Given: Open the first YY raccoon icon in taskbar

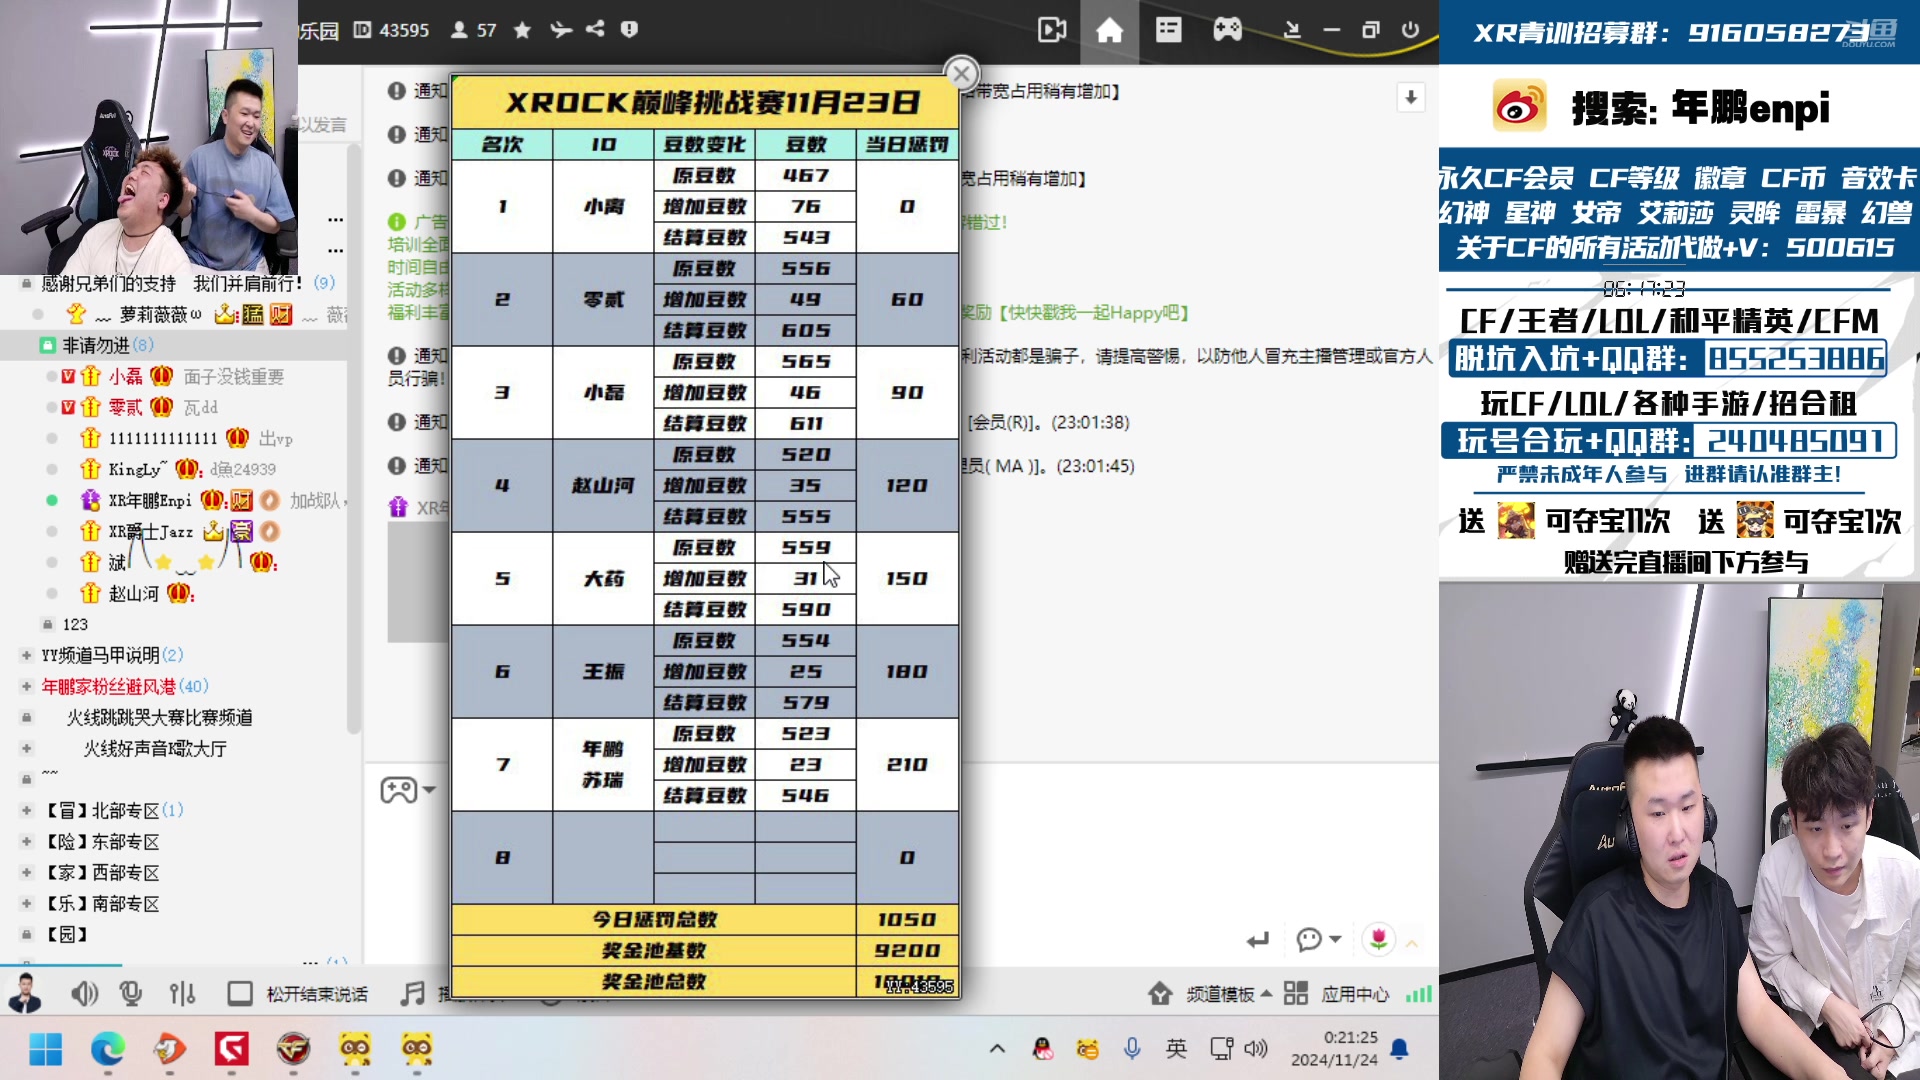Looking at the screenshot, I should click(x=355, y=1049).
